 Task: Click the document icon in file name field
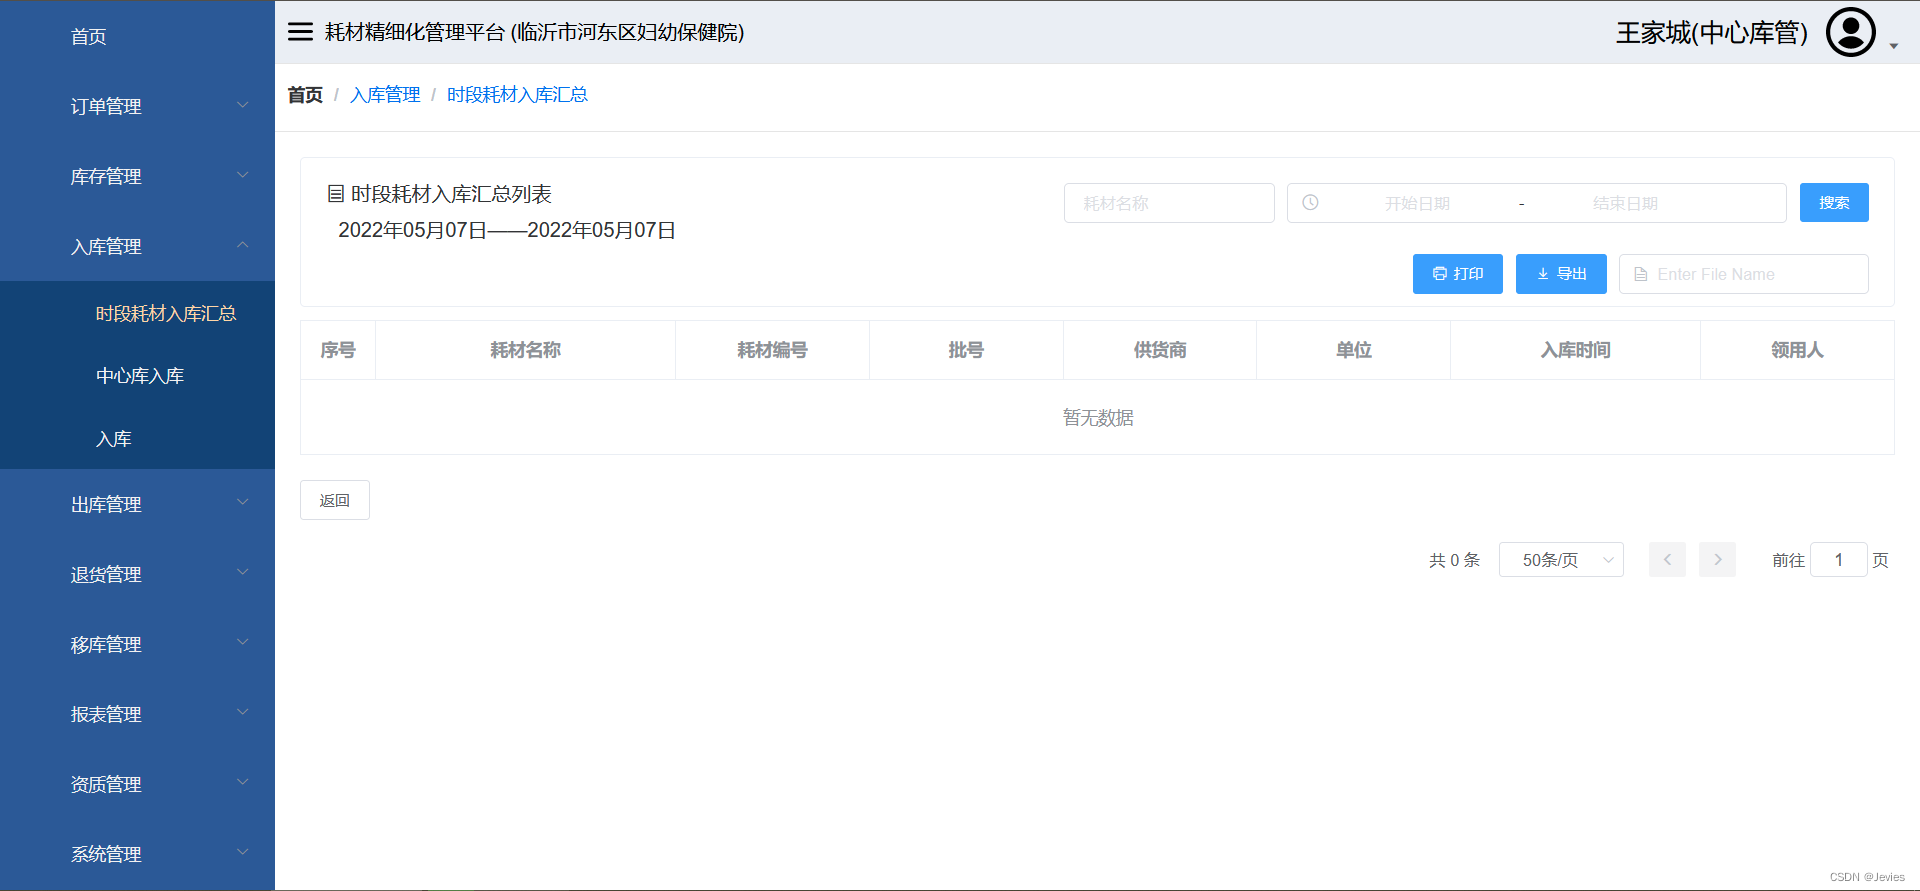[1640, 274]
